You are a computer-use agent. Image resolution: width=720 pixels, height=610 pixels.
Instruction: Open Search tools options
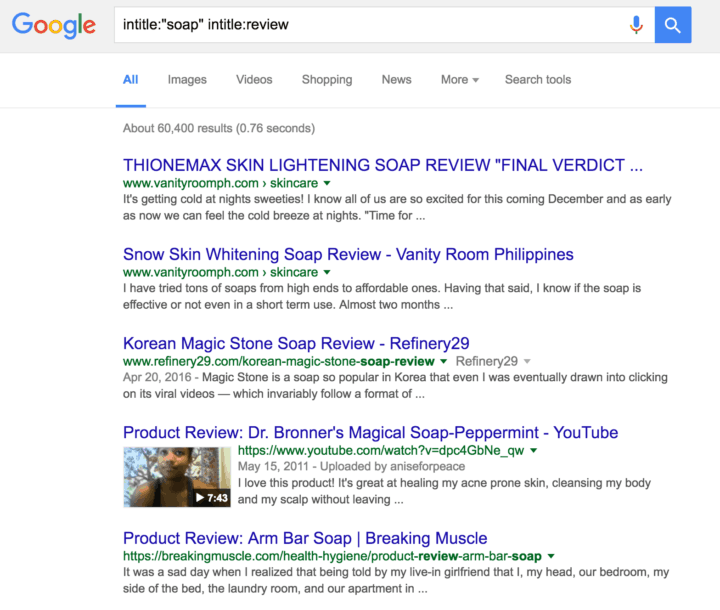coord(538,80)
